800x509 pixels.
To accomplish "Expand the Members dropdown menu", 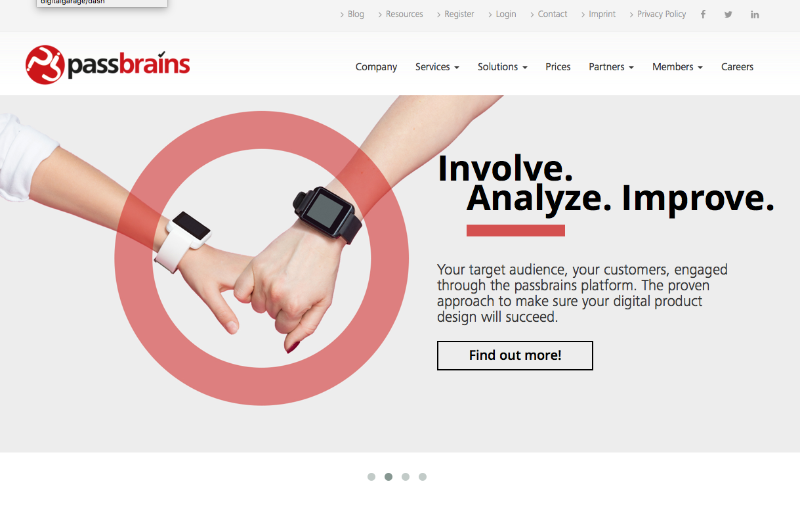I will [x=678, y=67].
